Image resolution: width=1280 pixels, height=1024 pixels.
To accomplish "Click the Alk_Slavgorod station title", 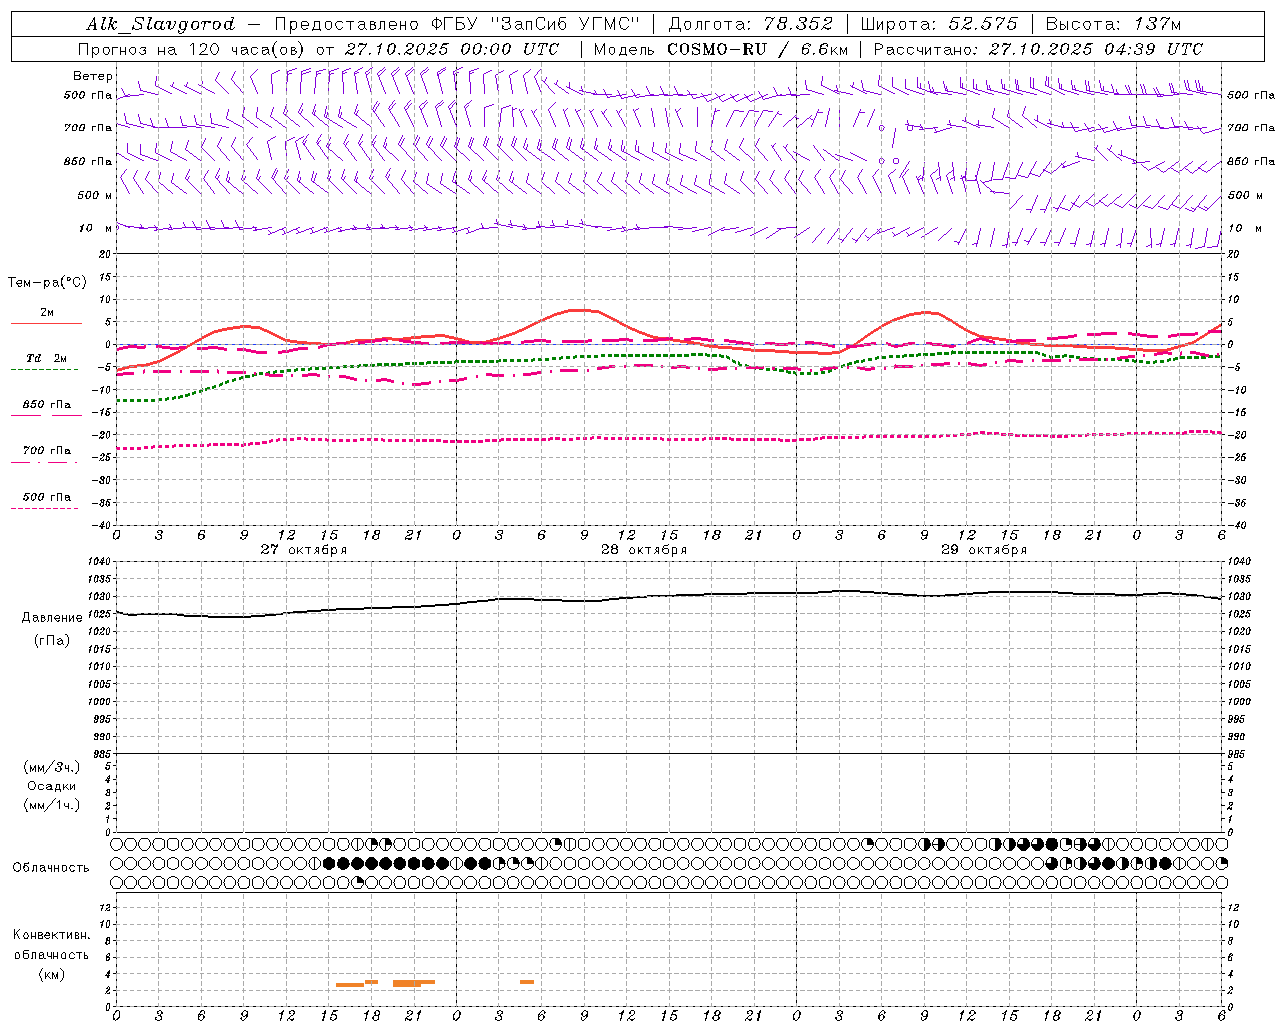I will pos(161,24).
